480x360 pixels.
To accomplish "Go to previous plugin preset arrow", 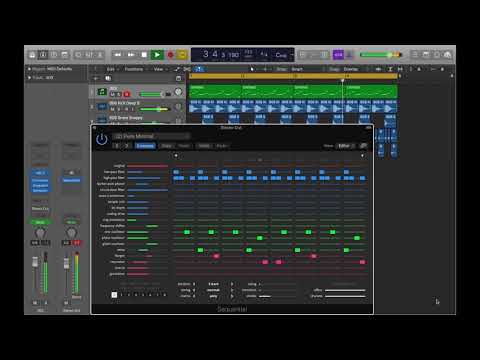I will coord(117,146).
